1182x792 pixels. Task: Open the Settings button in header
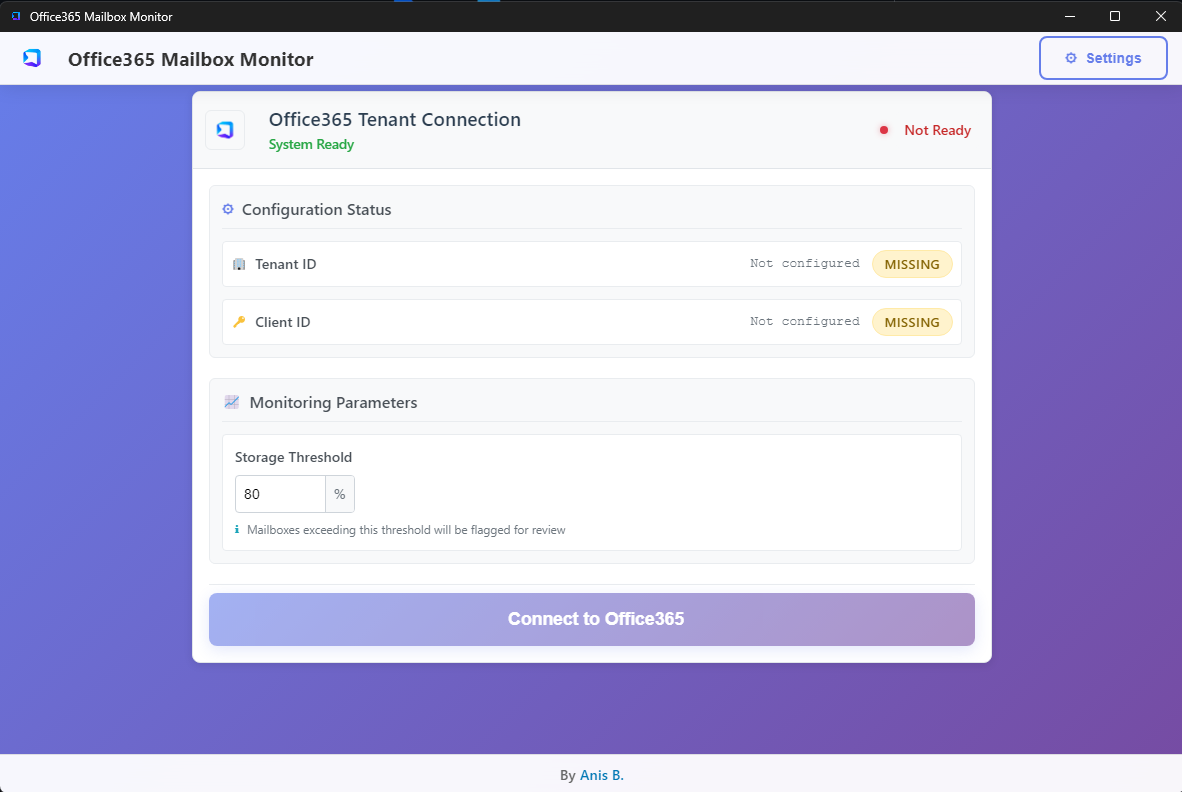(1103, 58)
